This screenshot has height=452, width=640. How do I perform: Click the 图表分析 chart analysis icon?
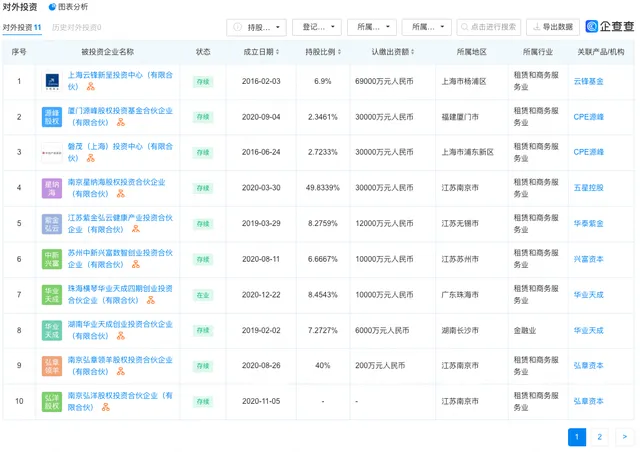coord(52,6)
